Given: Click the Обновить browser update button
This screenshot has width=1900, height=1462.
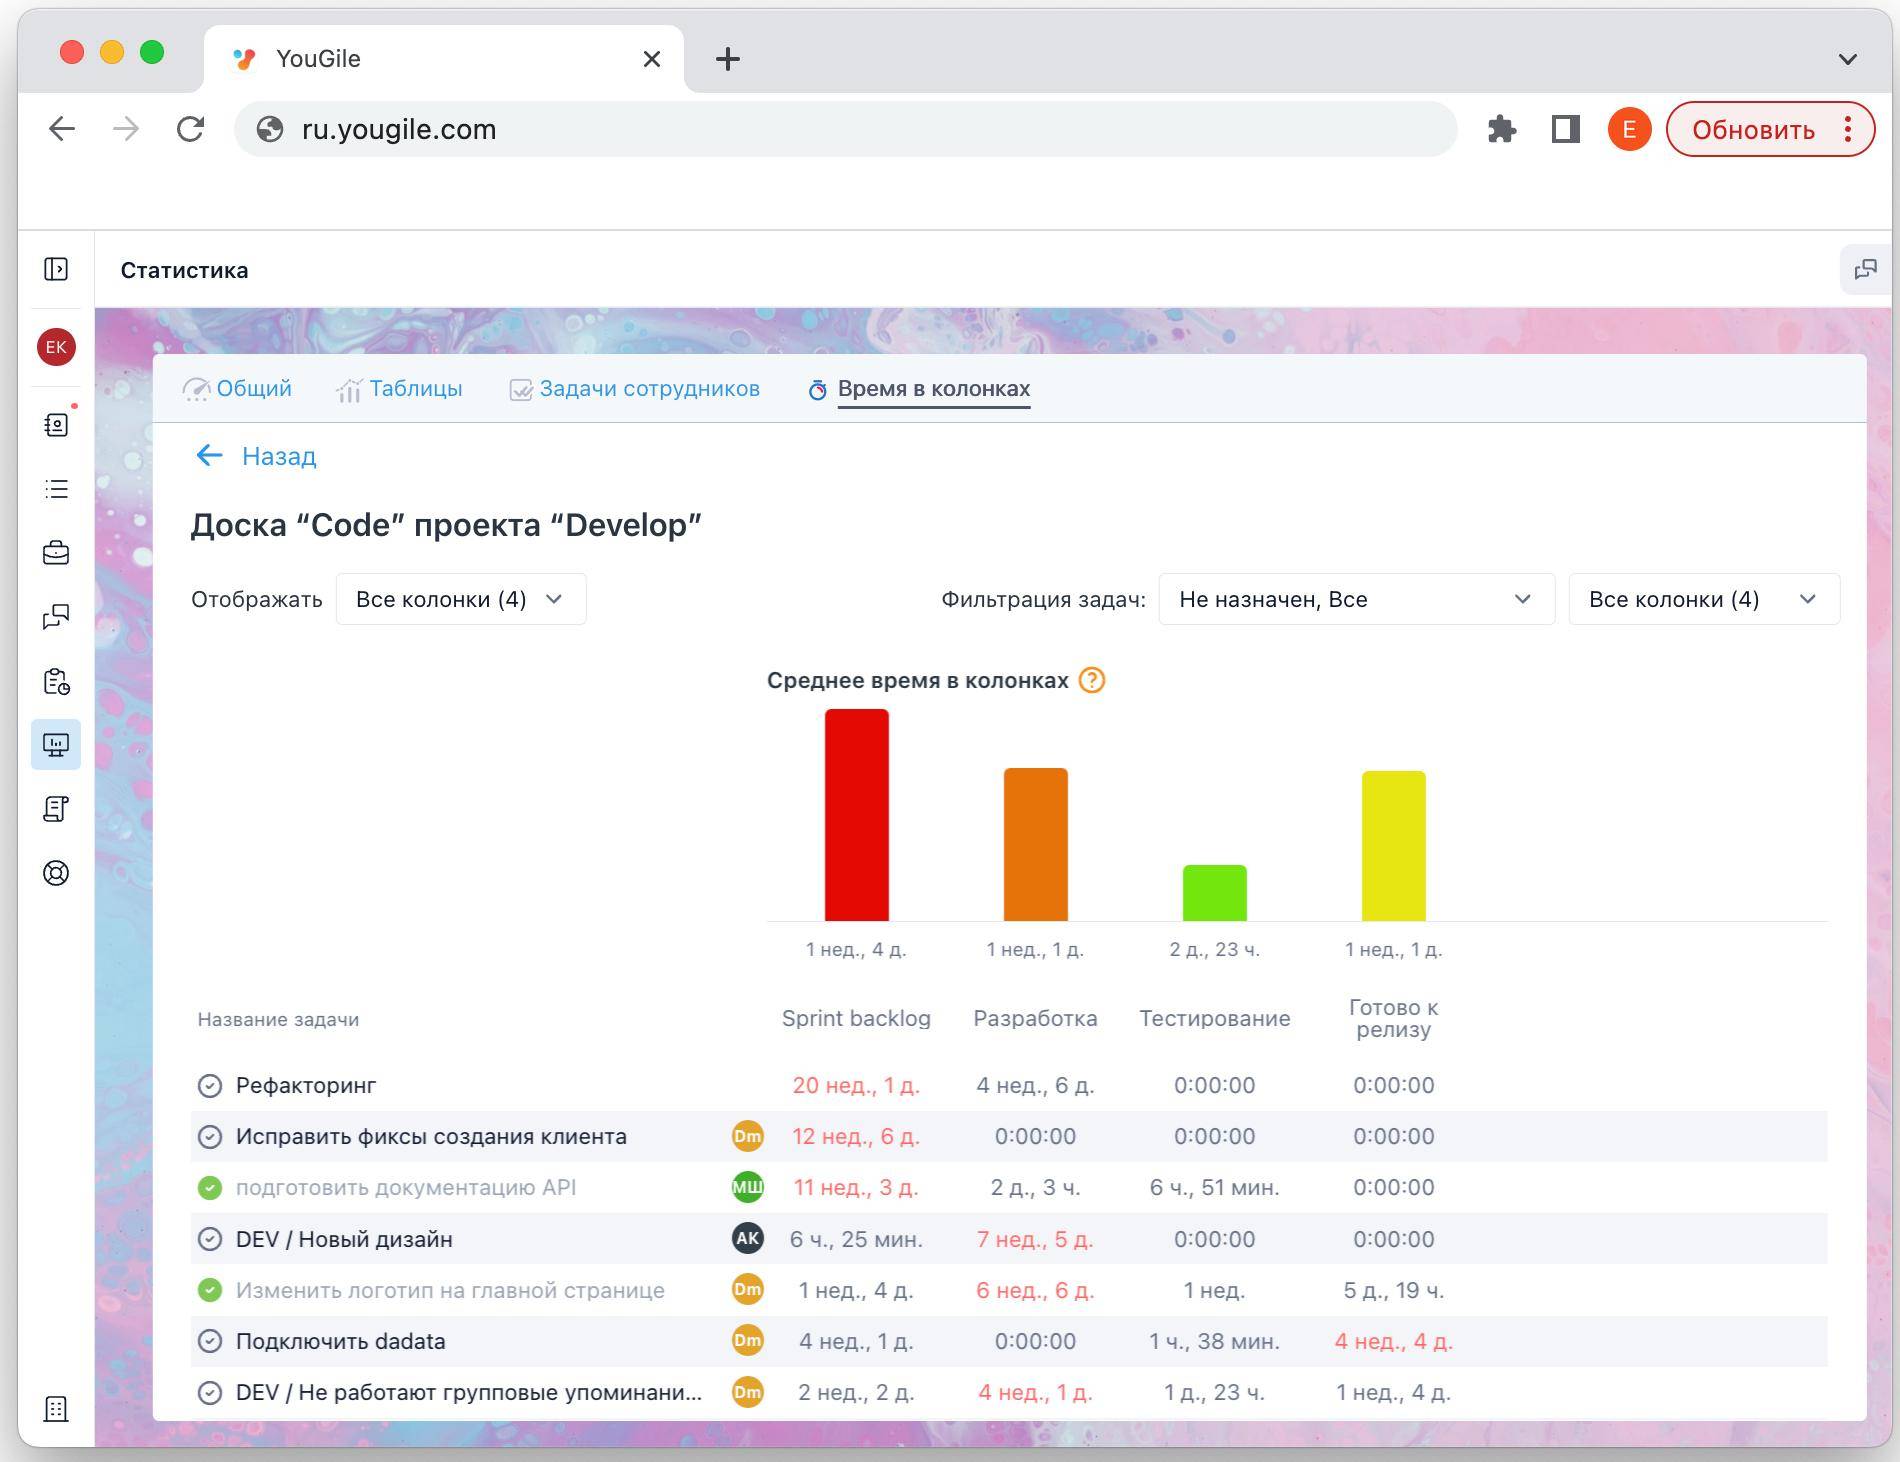Looking at the screenshot, I should [x=1752, y=130].
